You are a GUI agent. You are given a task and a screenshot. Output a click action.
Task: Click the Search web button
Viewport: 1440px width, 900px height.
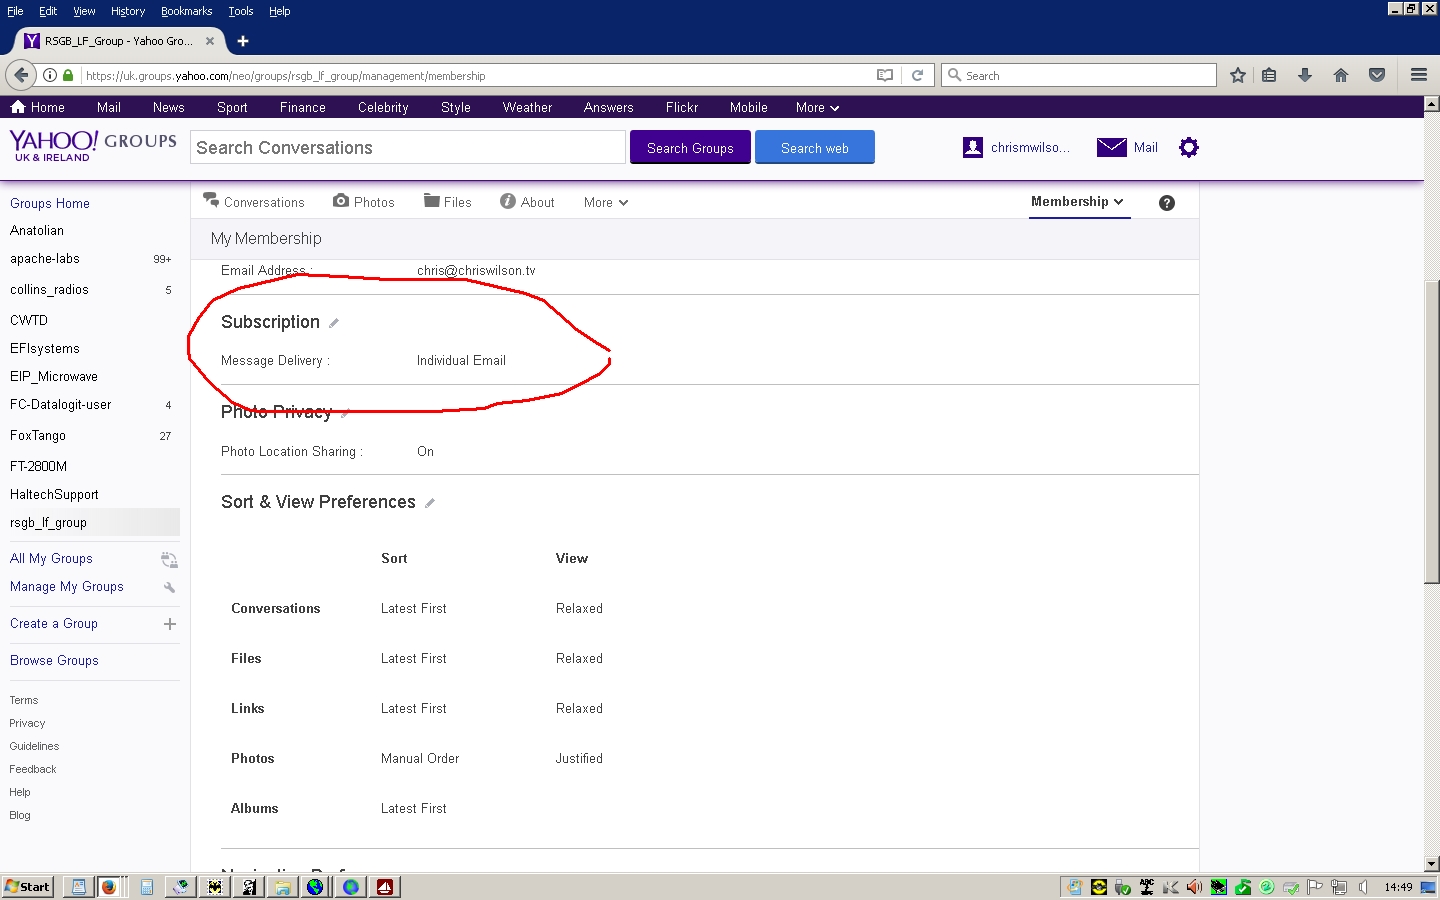[x=815, y=148]
